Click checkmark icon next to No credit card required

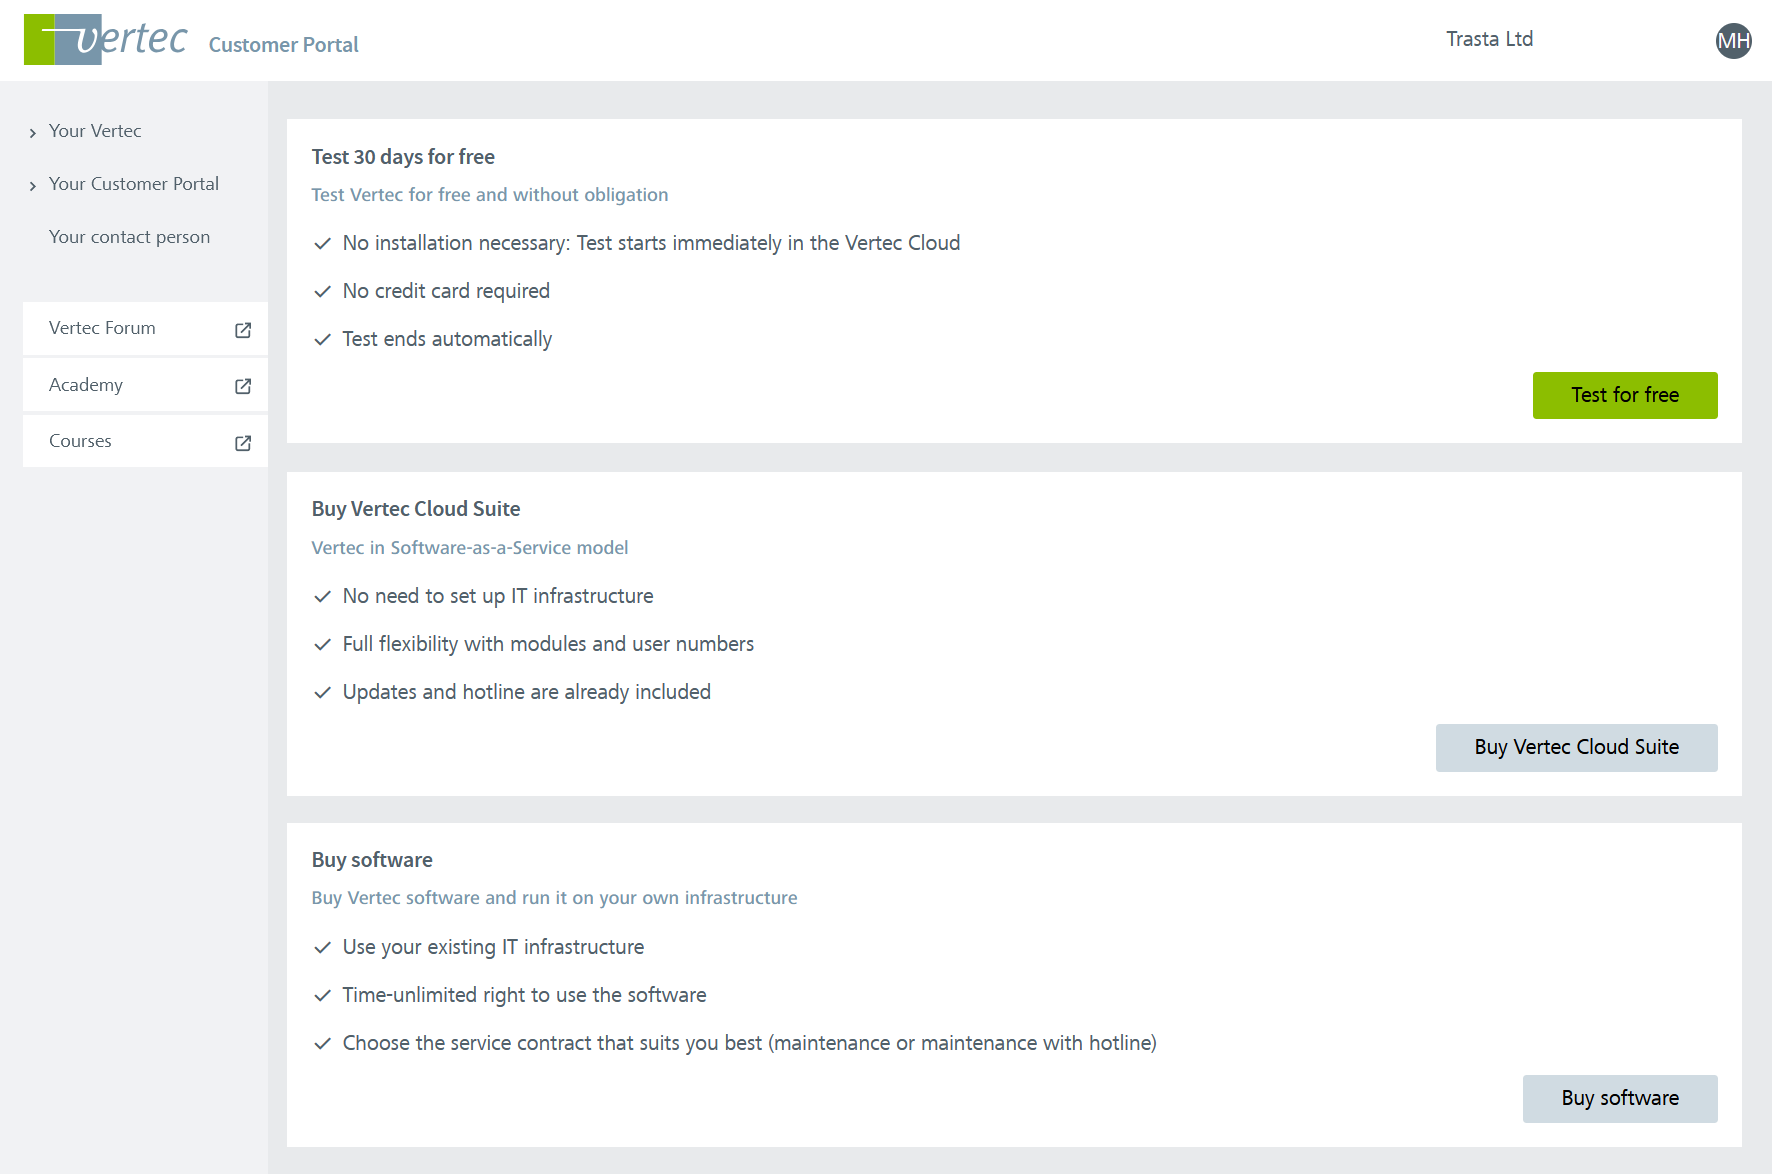pyautogui.click(x=322, y=292)
